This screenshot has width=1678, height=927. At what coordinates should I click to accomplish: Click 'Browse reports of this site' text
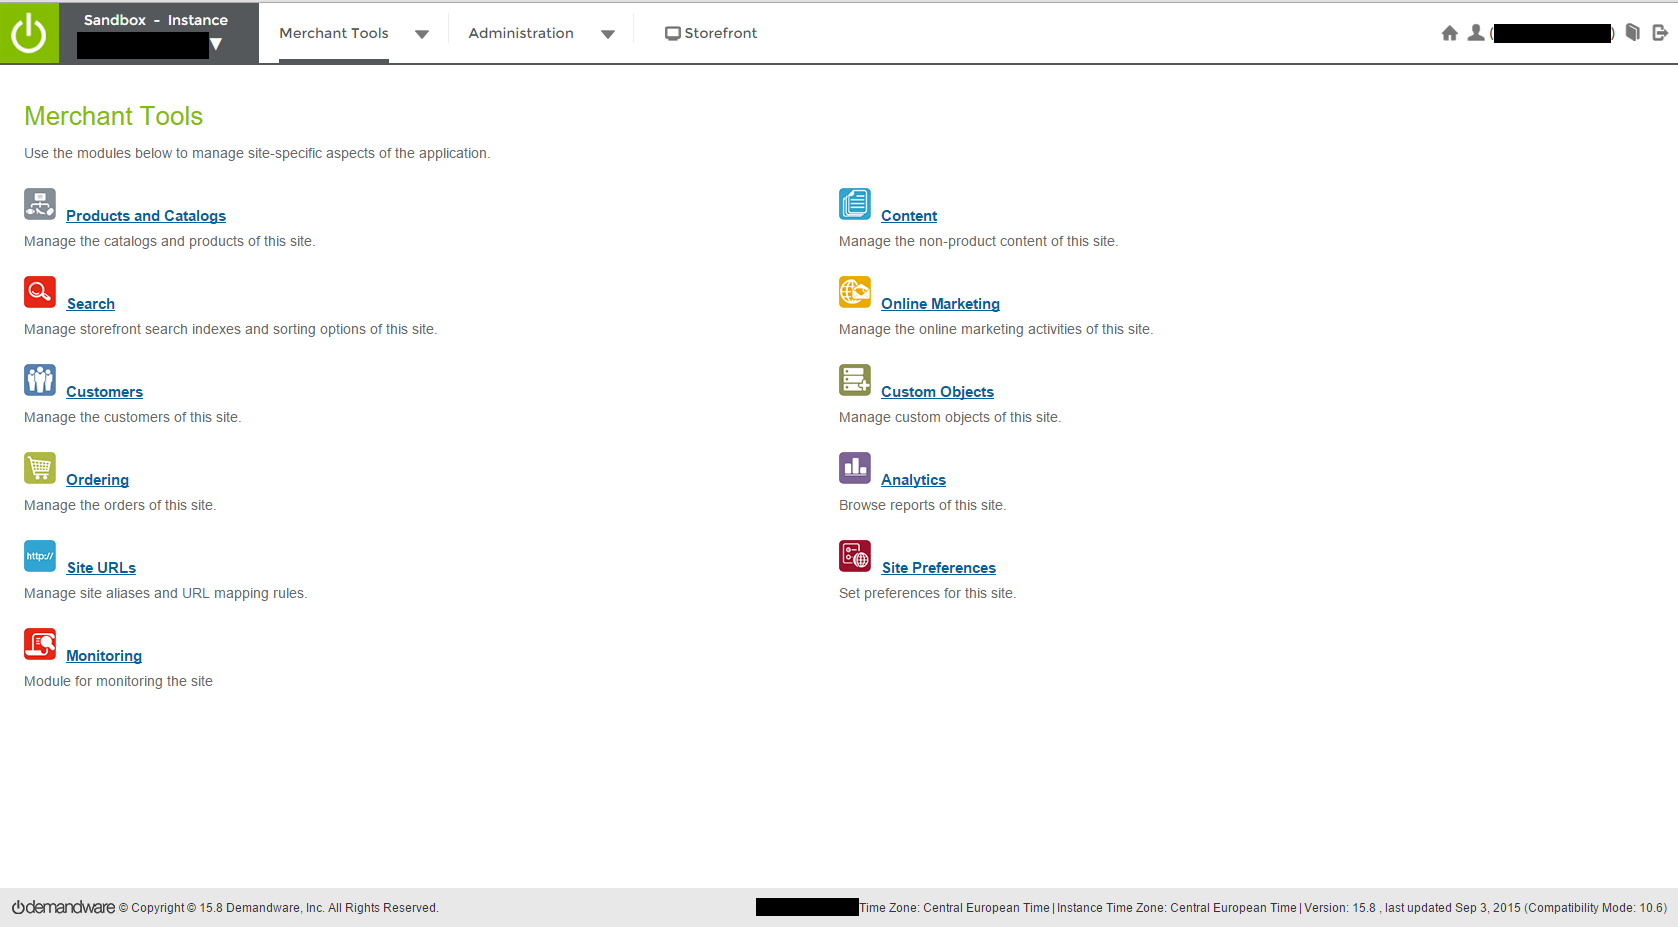[922, 505]
